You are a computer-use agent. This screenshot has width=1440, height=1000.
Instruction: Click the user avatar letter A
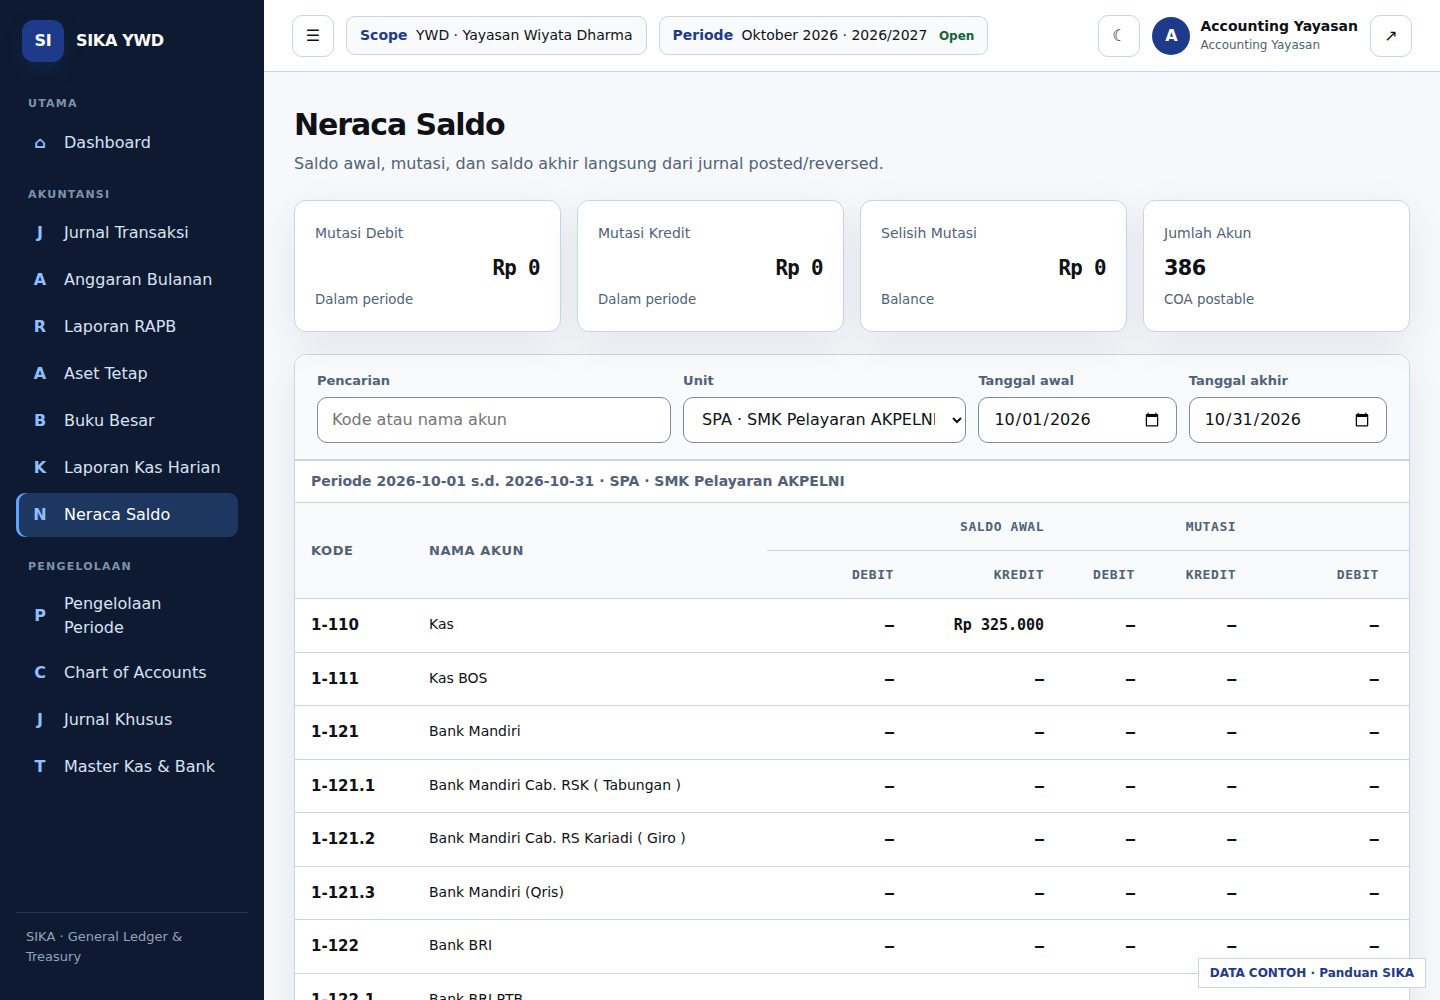coord(1171,36)
